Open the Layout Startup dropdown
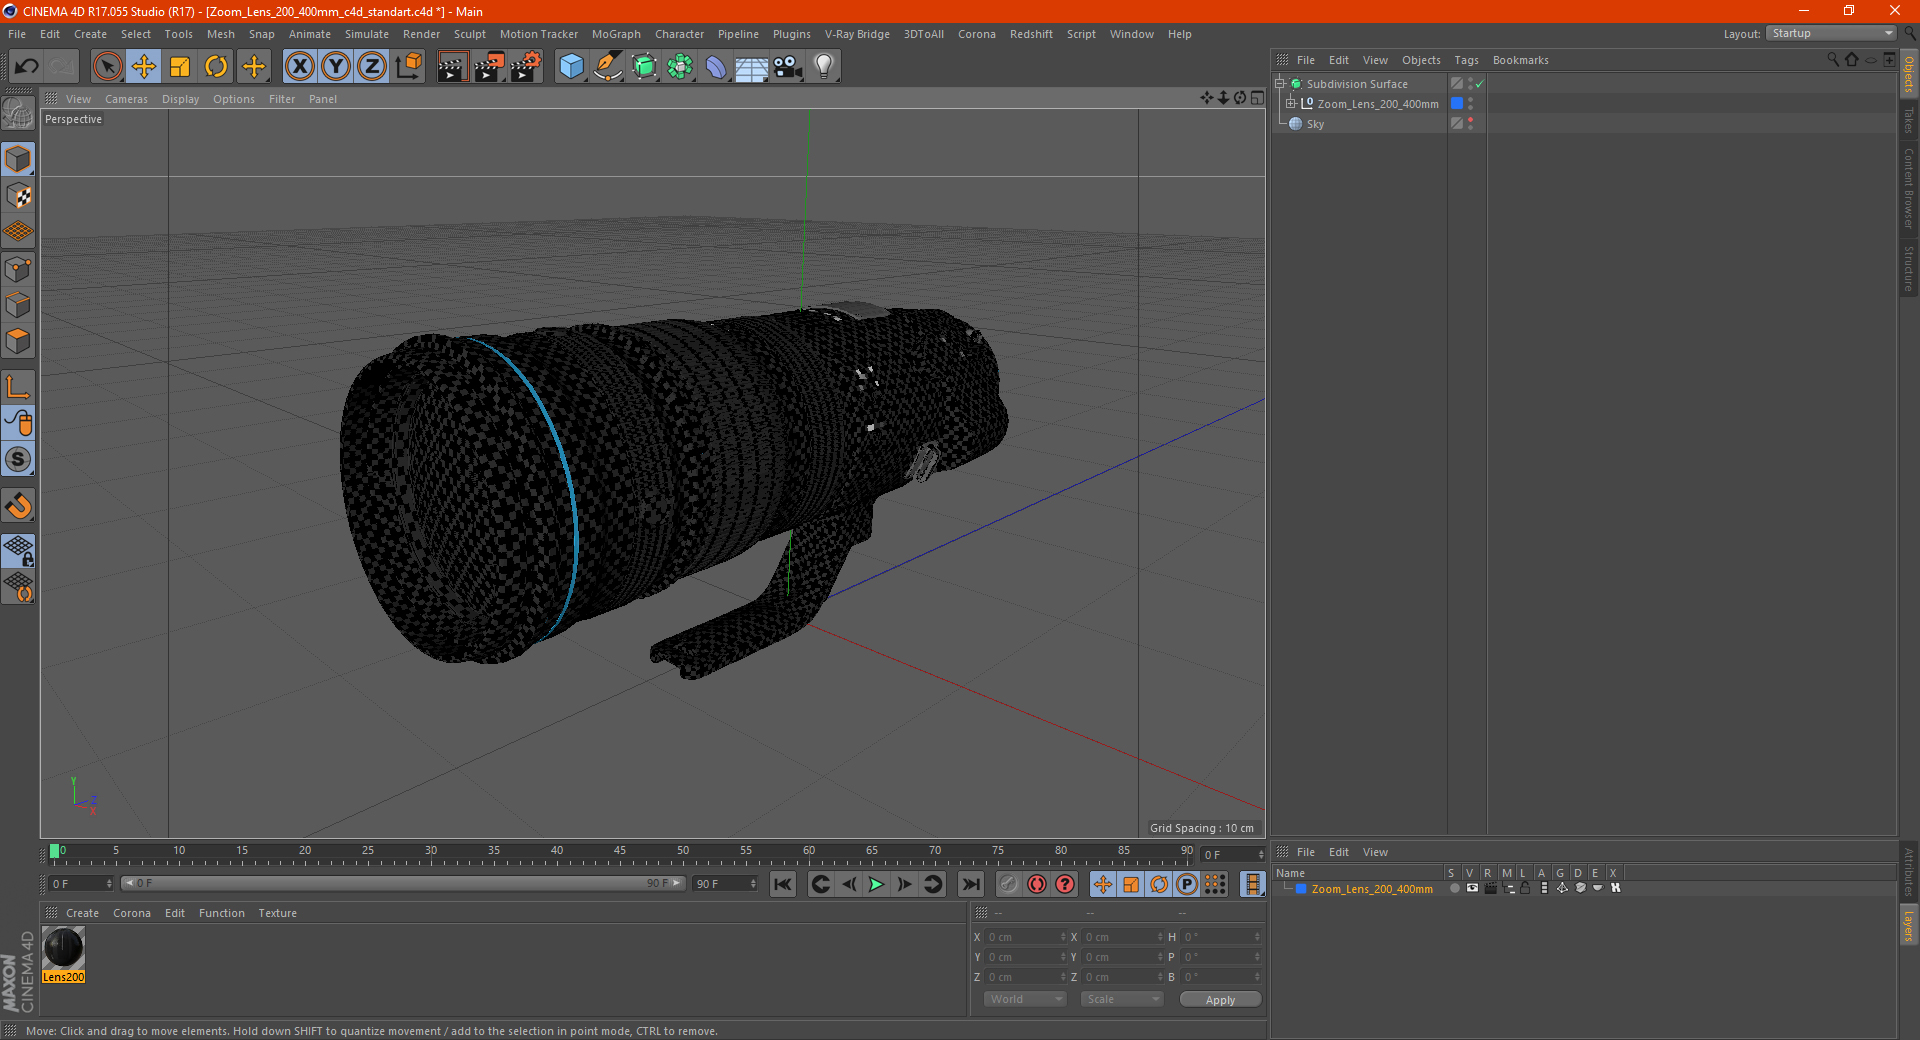Viewport: 1920px width, 1040px height. (x=1830, y=33)
